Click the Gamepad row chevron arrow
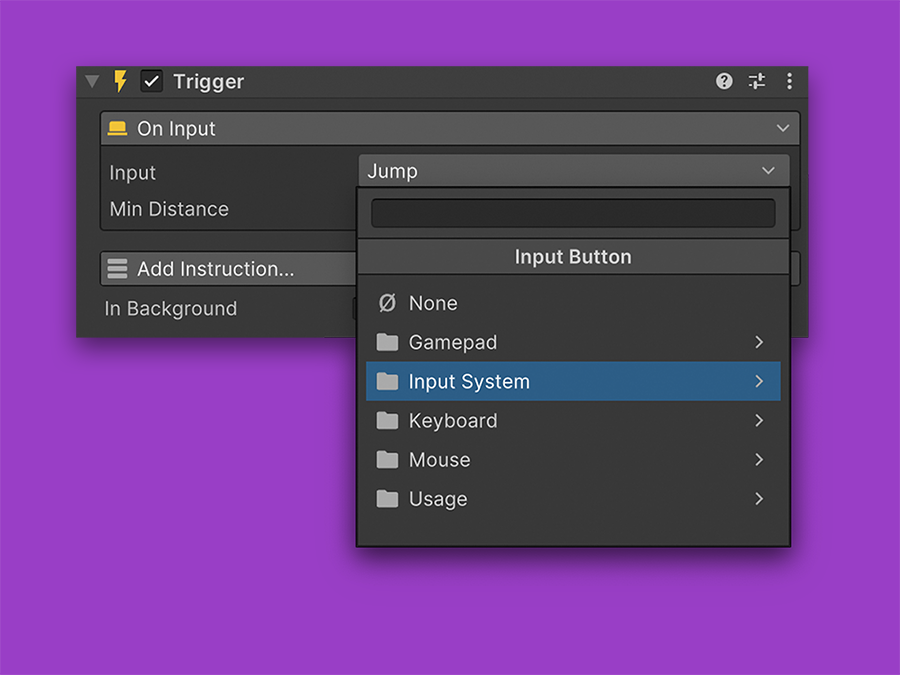The width and height of the screenshot is (900, 675). (x=759, y=342)
